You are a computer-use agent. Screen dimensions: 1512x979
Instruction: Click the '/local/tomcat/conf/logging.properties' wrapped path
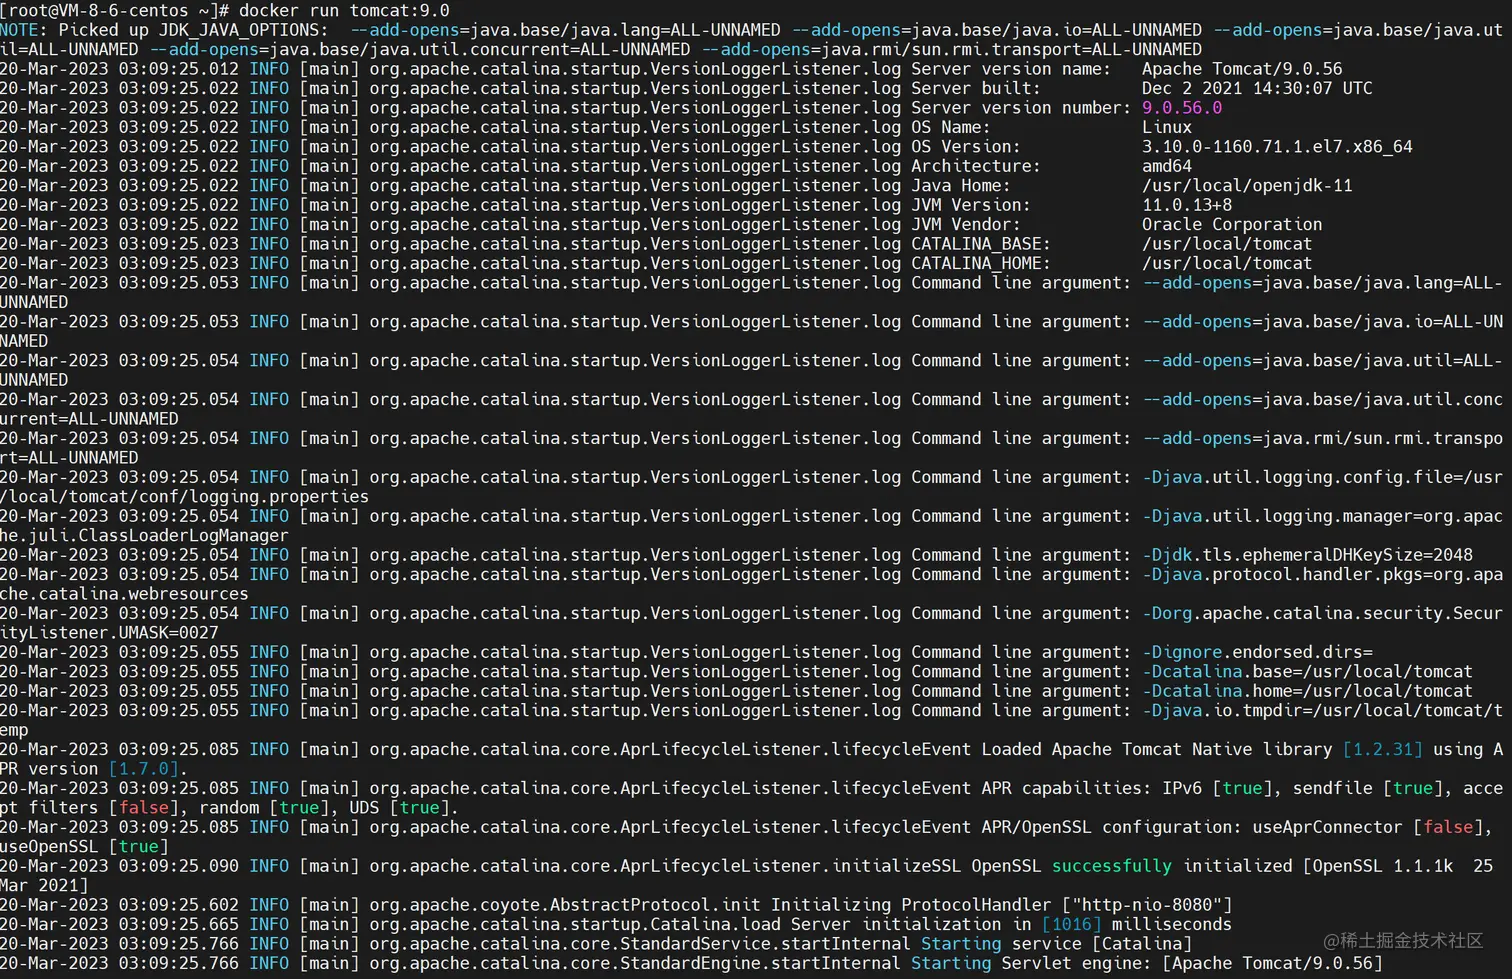click(x=185, y=497)
